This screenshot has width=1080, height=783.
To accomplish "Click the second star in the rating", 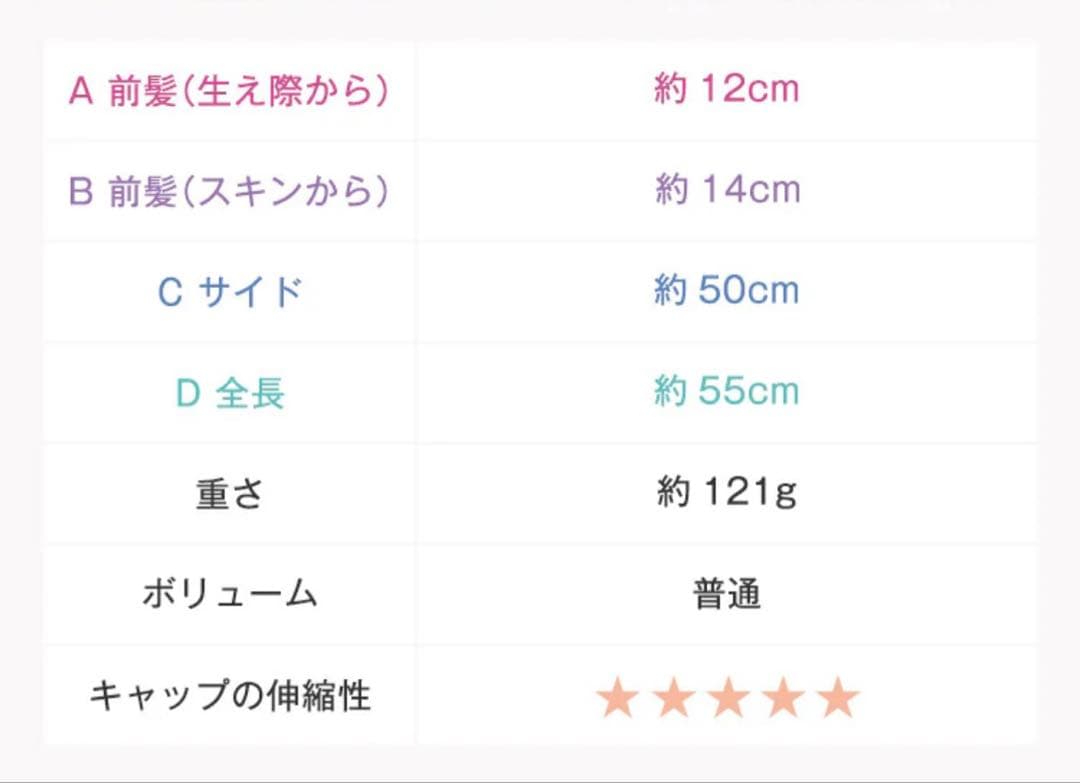I will 673,698.
